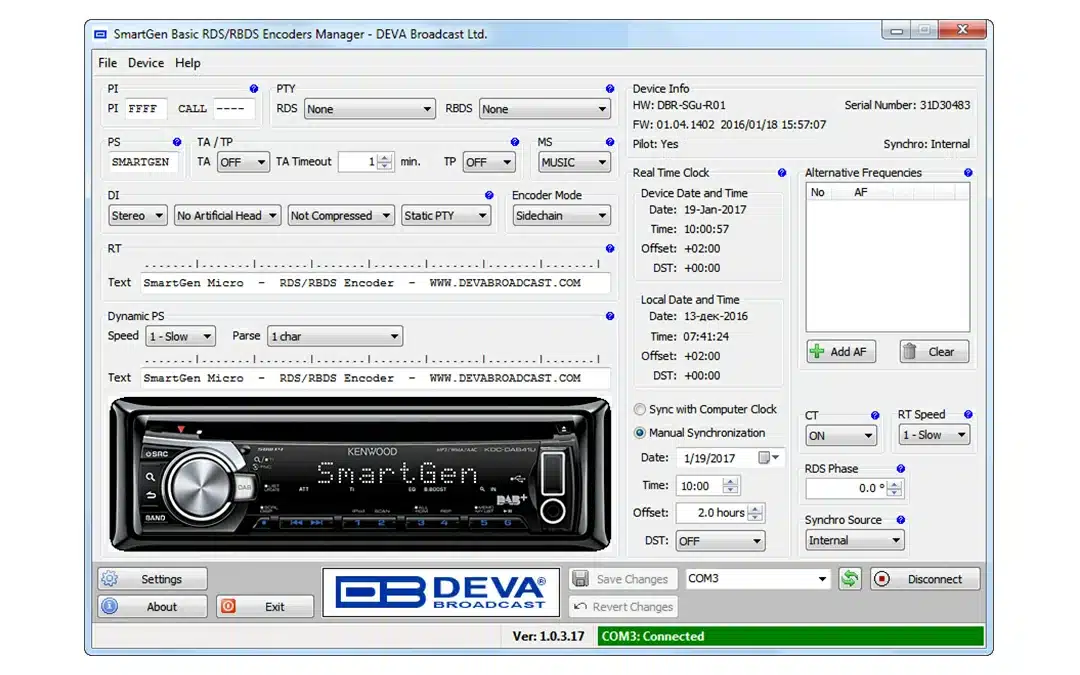1080x675 pixels.
Task: Click the Clear AF button
Action: pyautogui.click(x=934, y=351)
